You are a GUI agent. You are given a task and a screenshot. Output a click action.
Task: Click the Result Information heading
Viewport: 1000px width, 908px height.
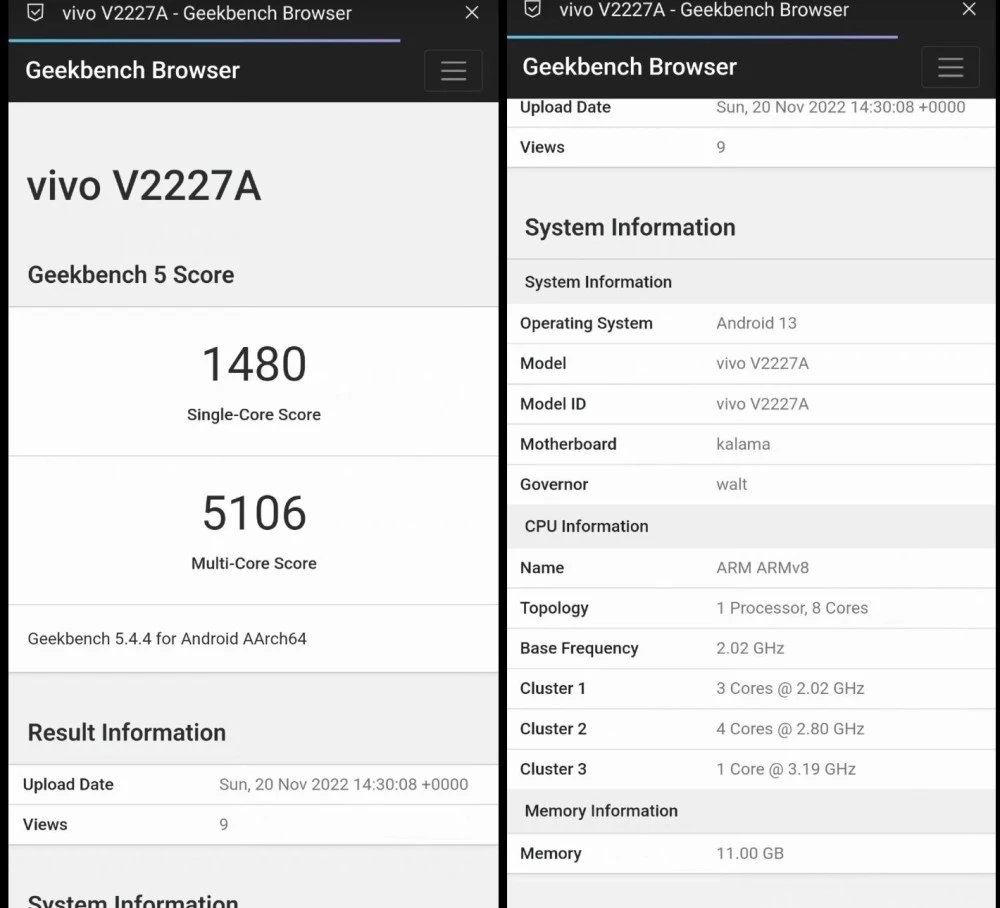pos(127,733)
